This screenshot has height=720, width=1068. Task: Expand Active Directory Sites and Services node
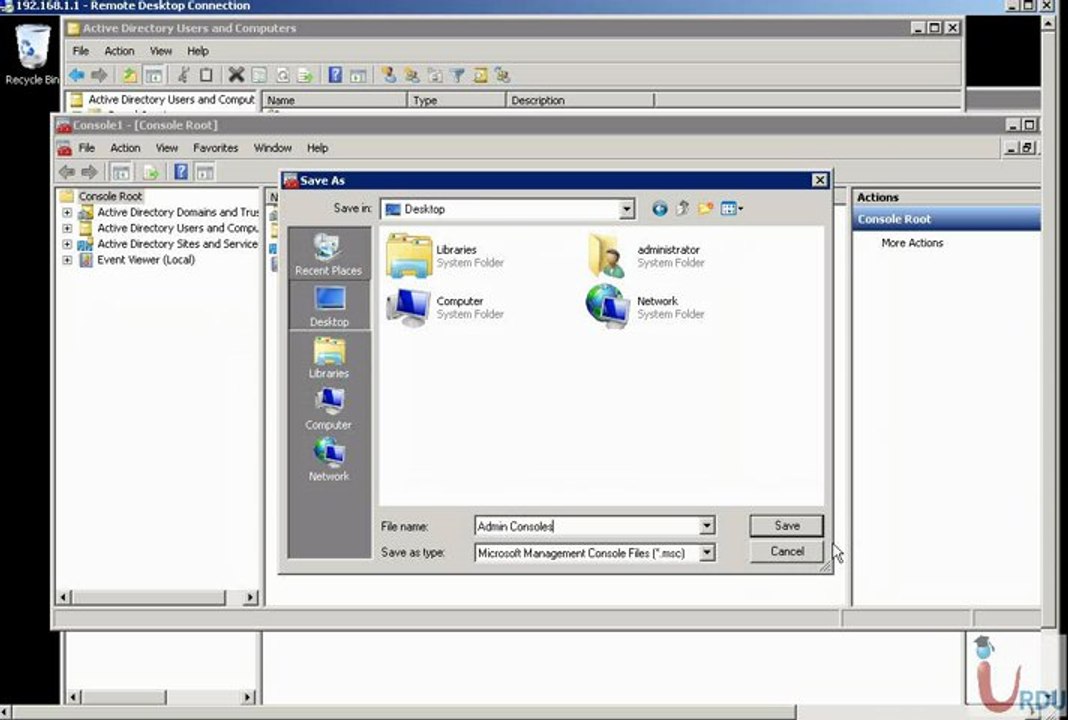67,244
